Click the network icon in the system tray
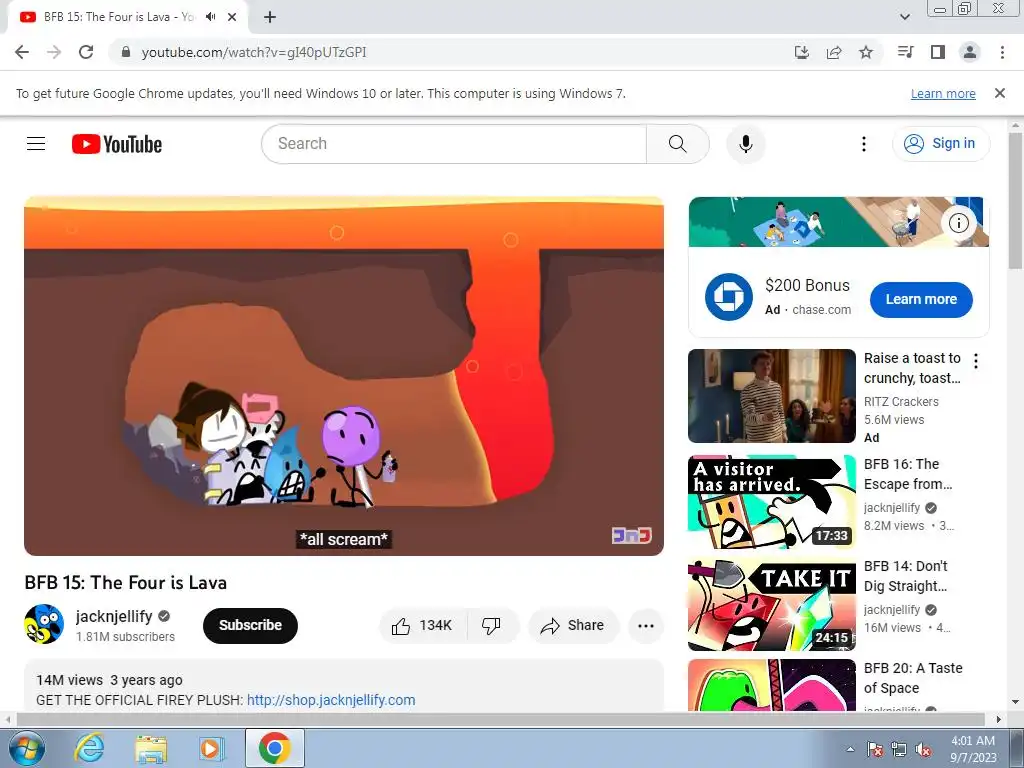 point(899,750)
